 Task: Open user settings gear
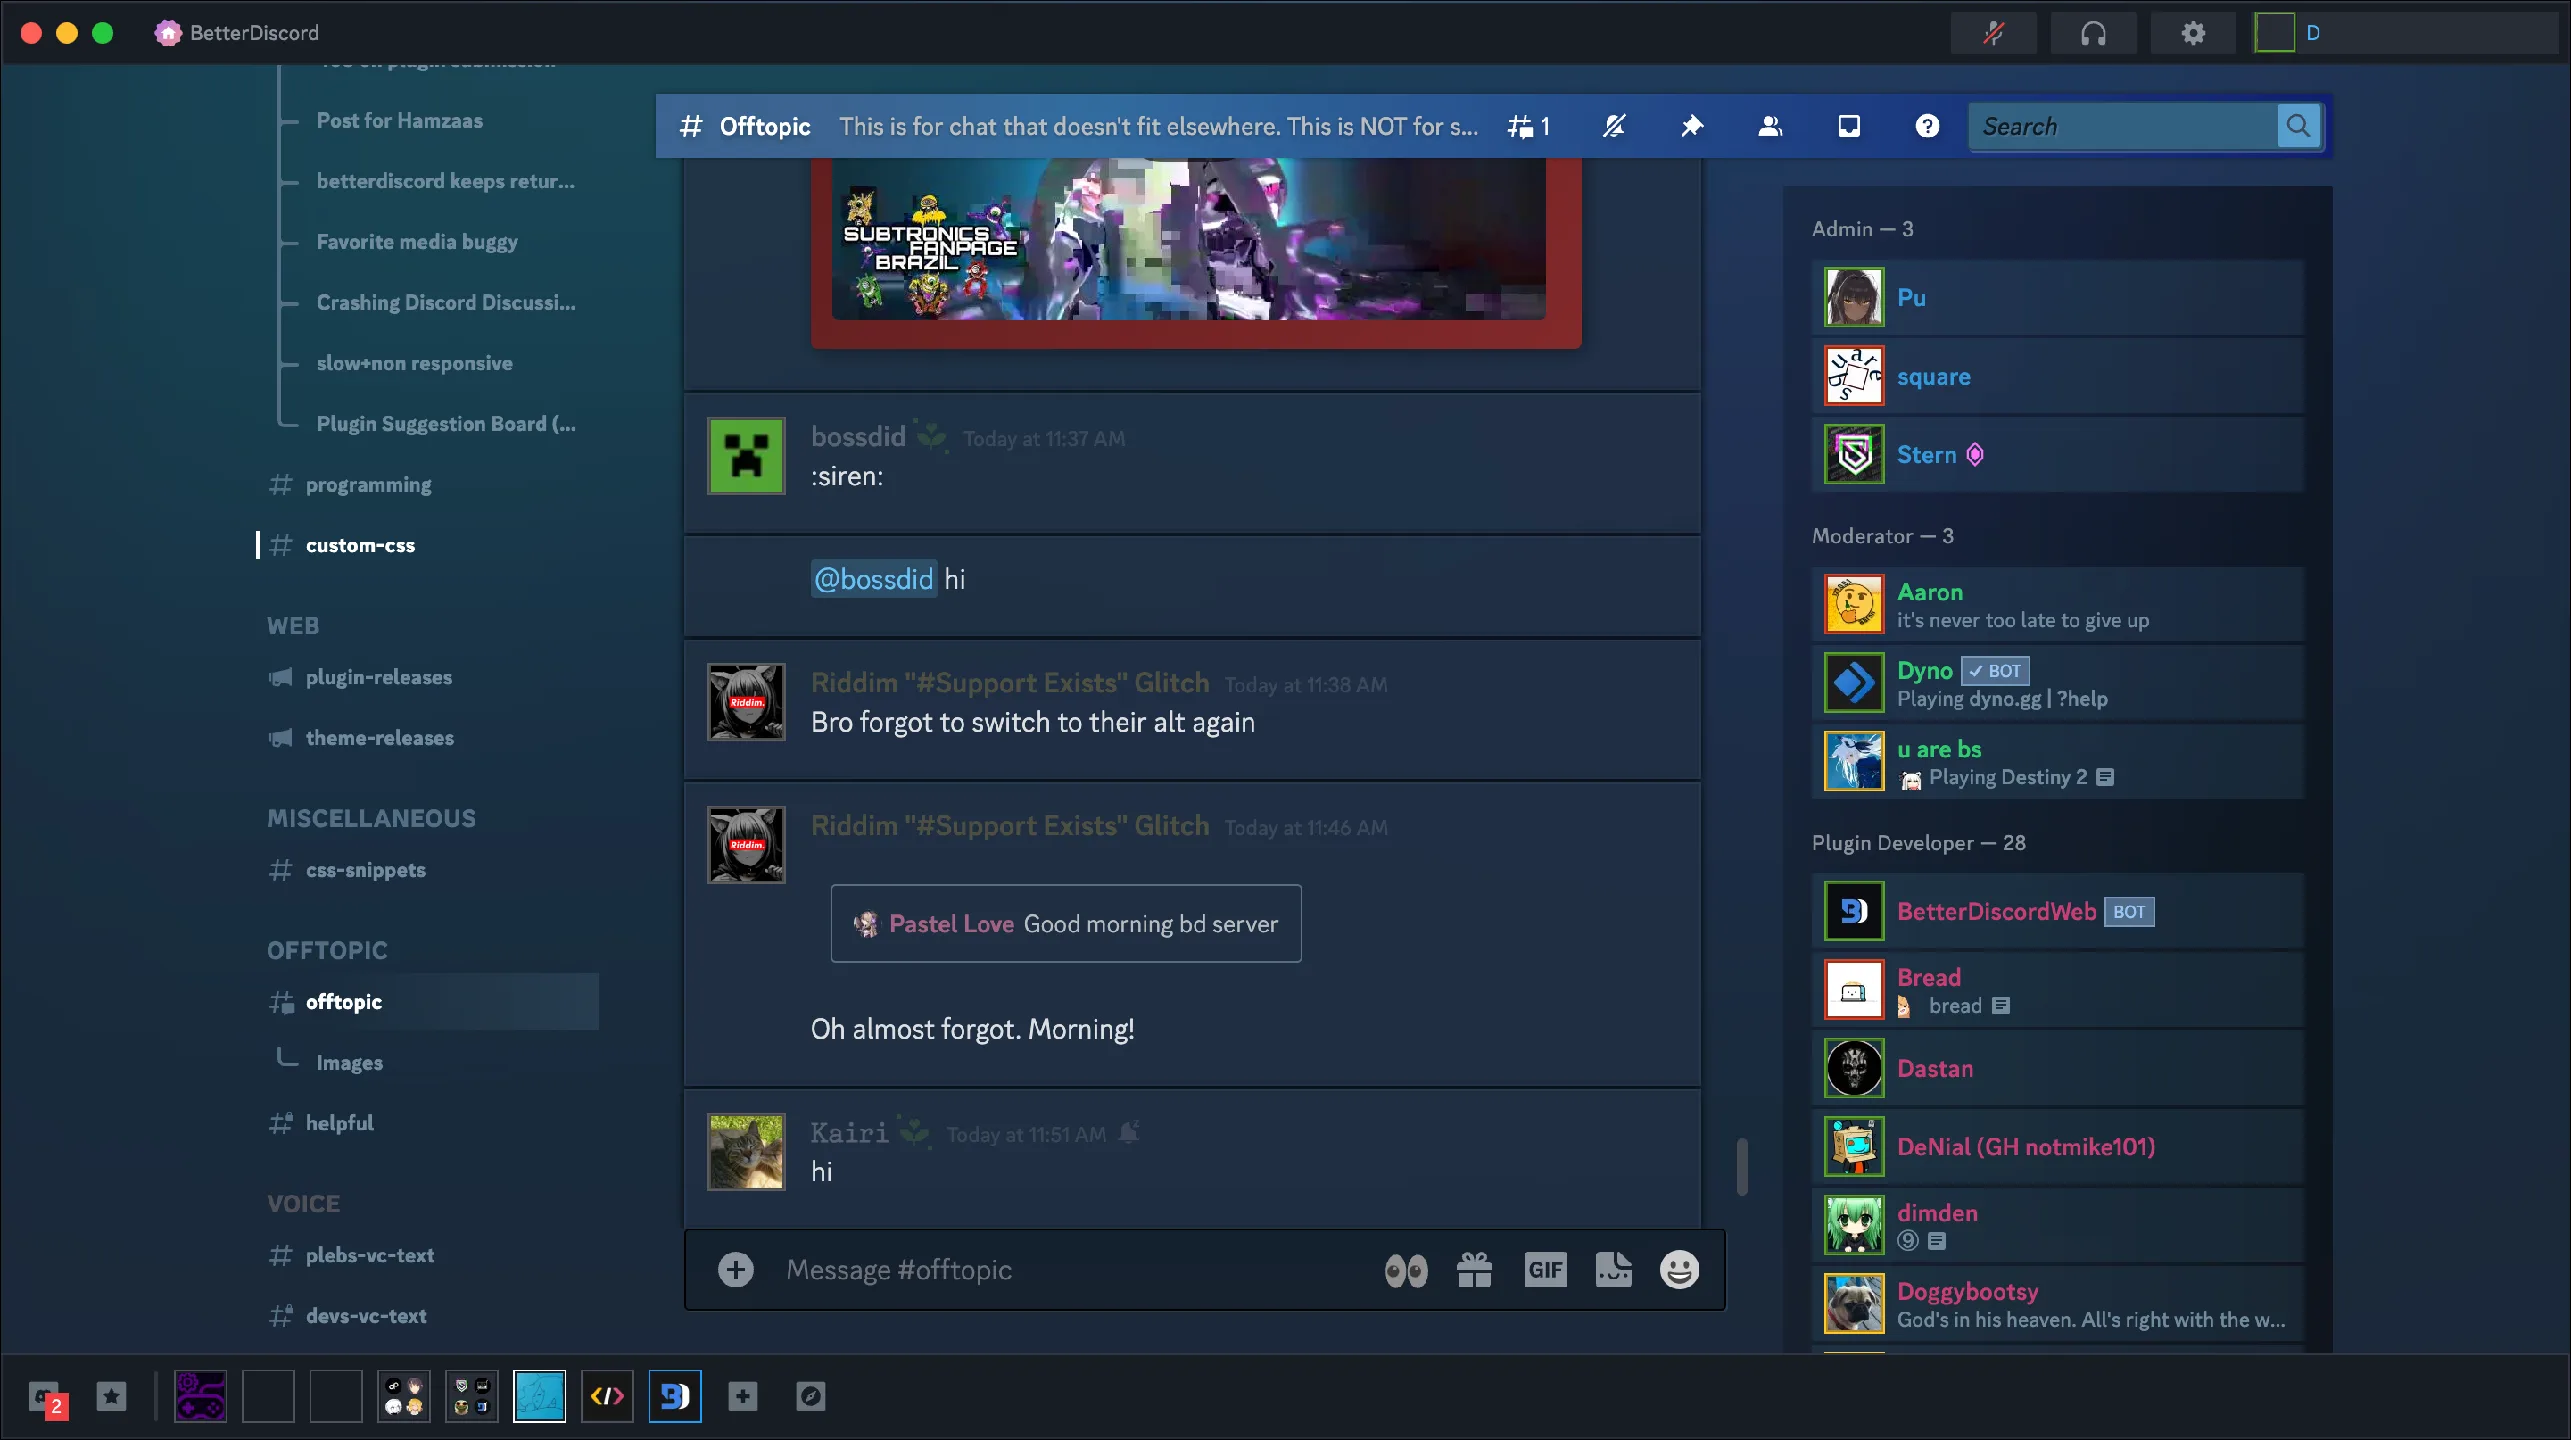2193,33
